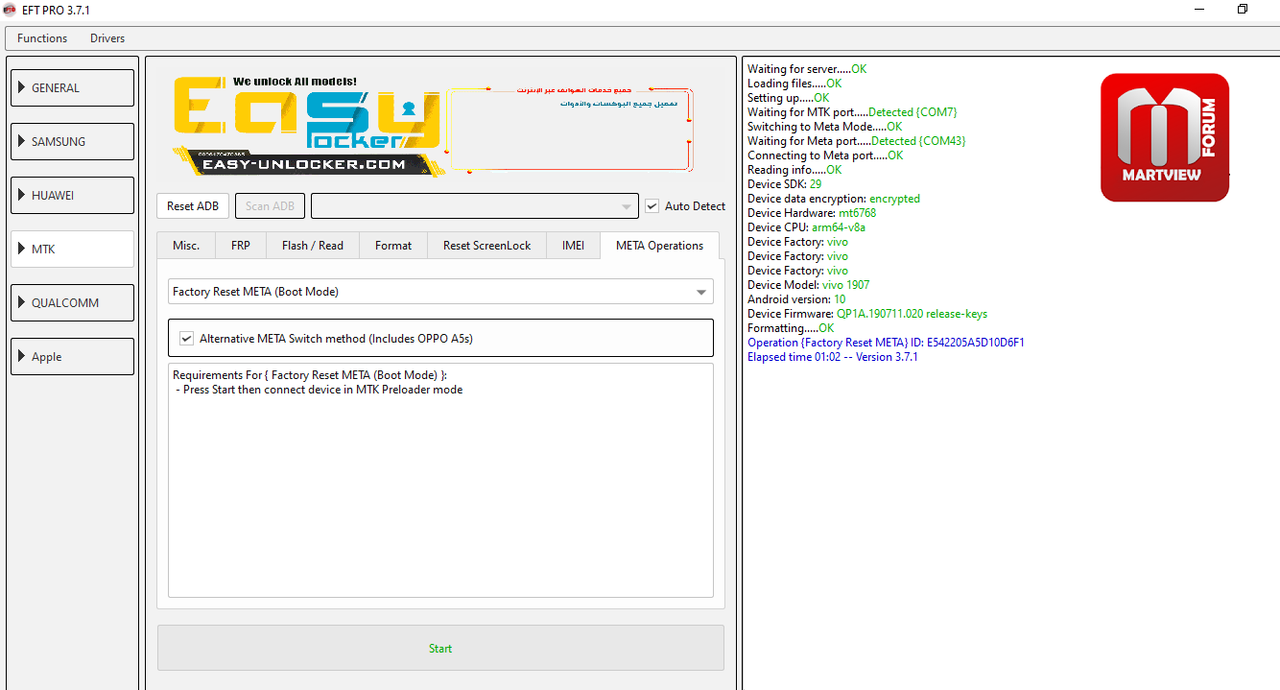Minimize the EFT PRO window

pos(1199,9)
